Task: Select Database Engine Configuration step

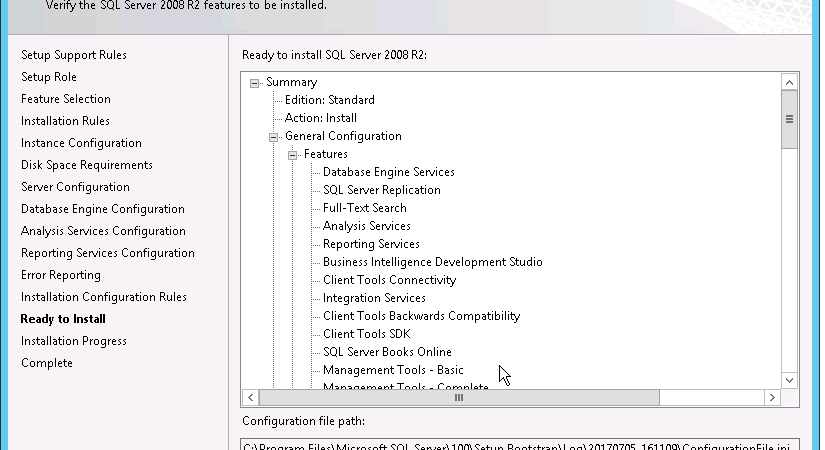Action: point(103,209)
